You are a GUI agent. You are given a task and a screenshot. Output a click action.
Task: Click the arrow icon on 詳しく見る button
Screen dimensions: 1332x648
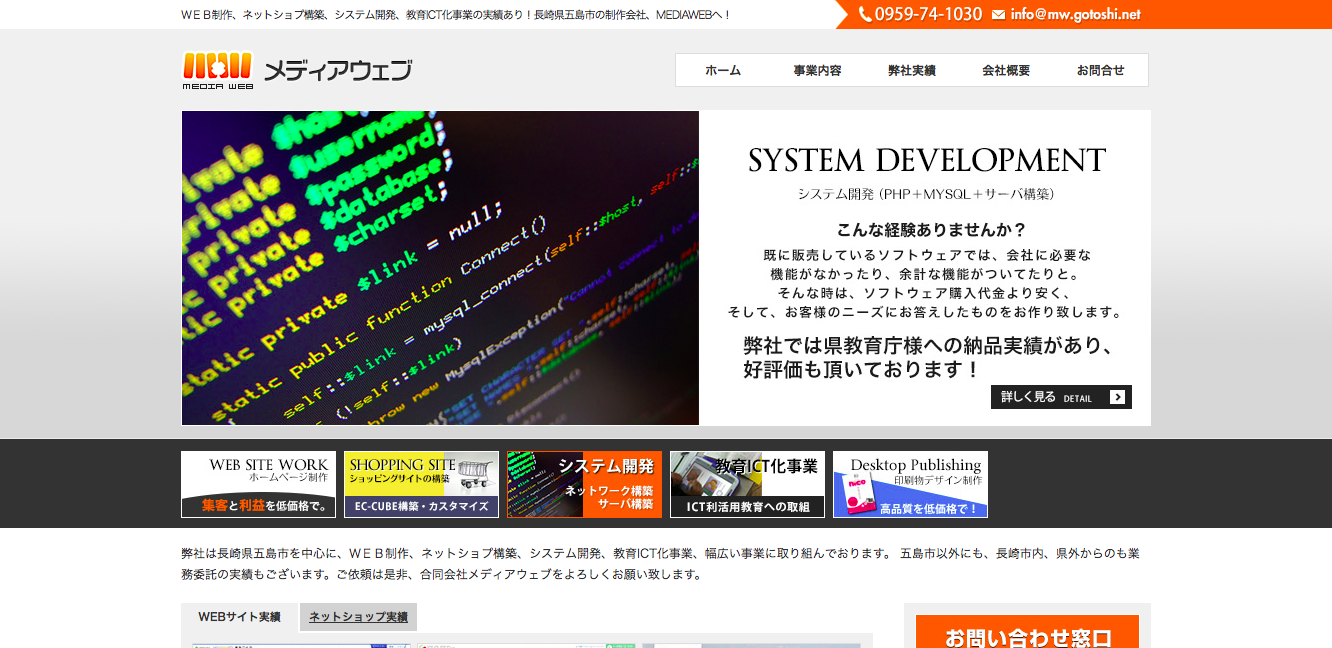(1117, 397)
